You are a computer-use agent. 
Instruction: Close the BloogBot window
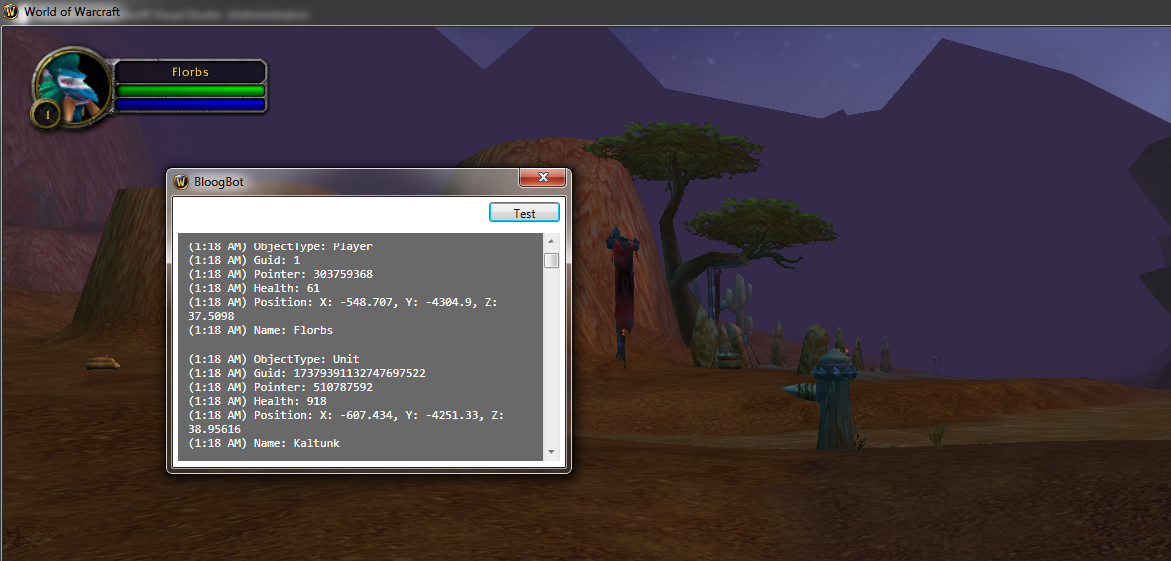[543, 177]
